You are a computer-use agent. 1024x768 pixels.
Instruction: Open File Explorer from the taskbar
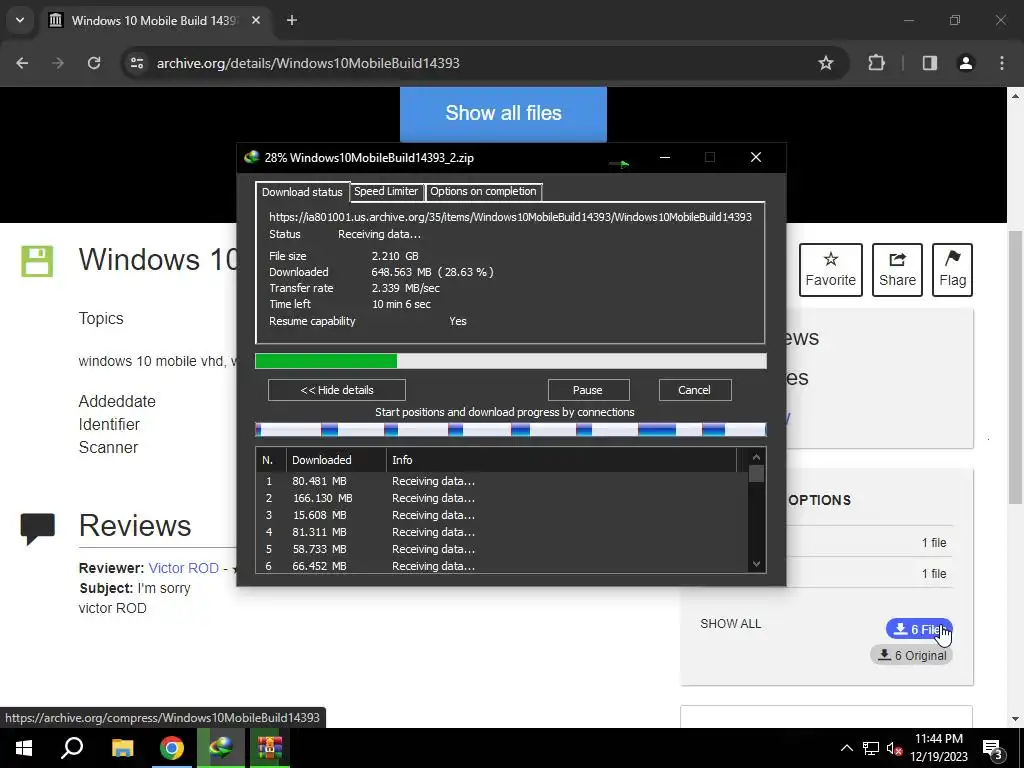[122, 748]
